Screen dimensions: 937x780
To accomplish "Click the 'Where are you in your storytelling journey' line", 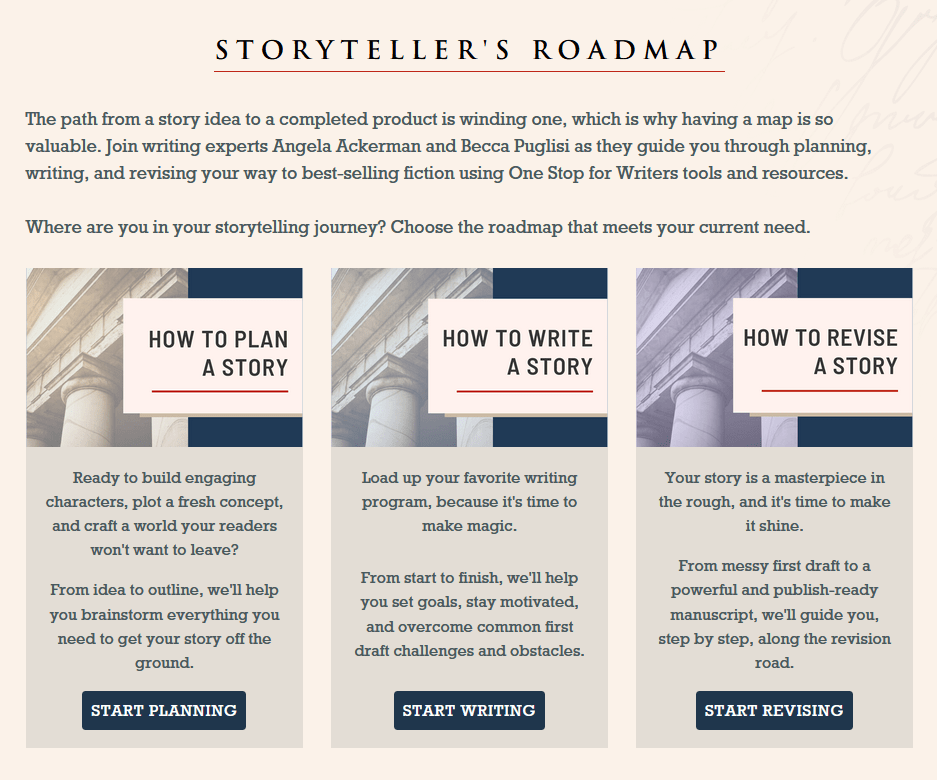I will pos(418,227).
